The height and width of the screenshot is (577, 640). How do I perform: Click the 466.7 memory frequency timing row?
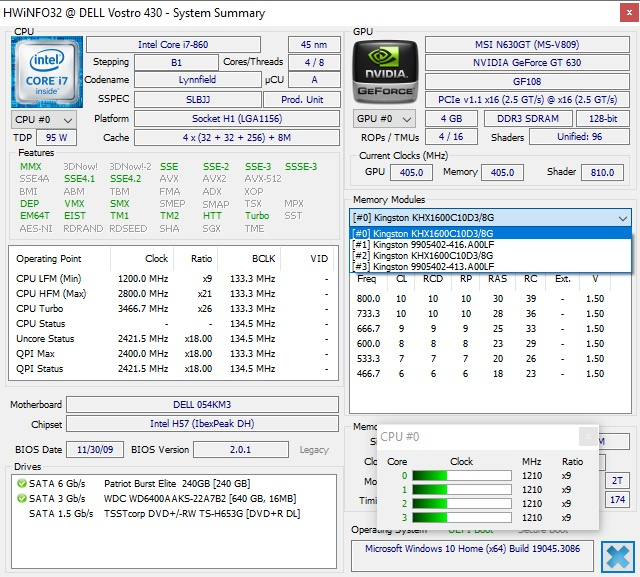(490, 374)
